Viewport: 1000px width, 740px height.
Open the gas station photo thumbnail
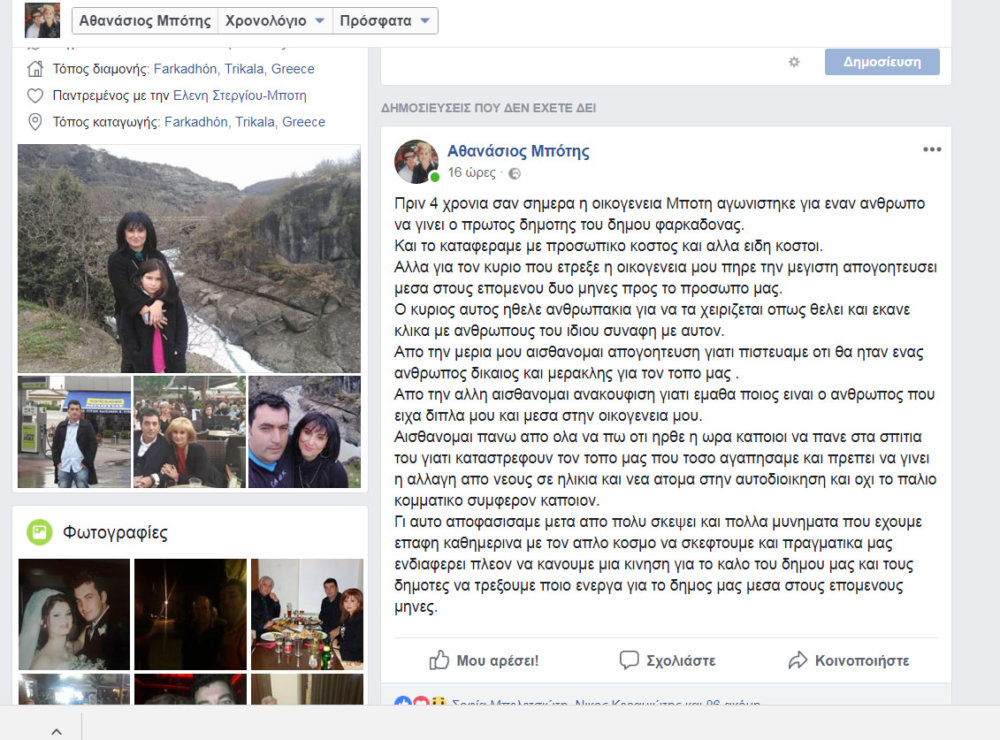pos(74,432)
